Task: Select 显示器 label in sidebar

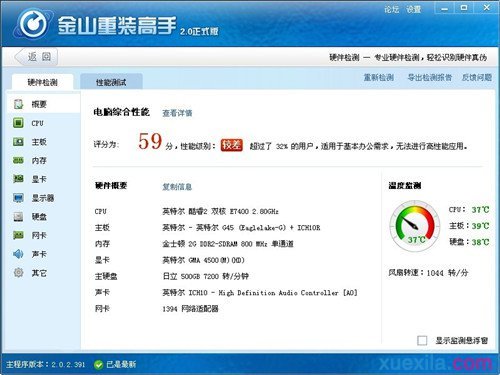Action: (x=43, y=198)
